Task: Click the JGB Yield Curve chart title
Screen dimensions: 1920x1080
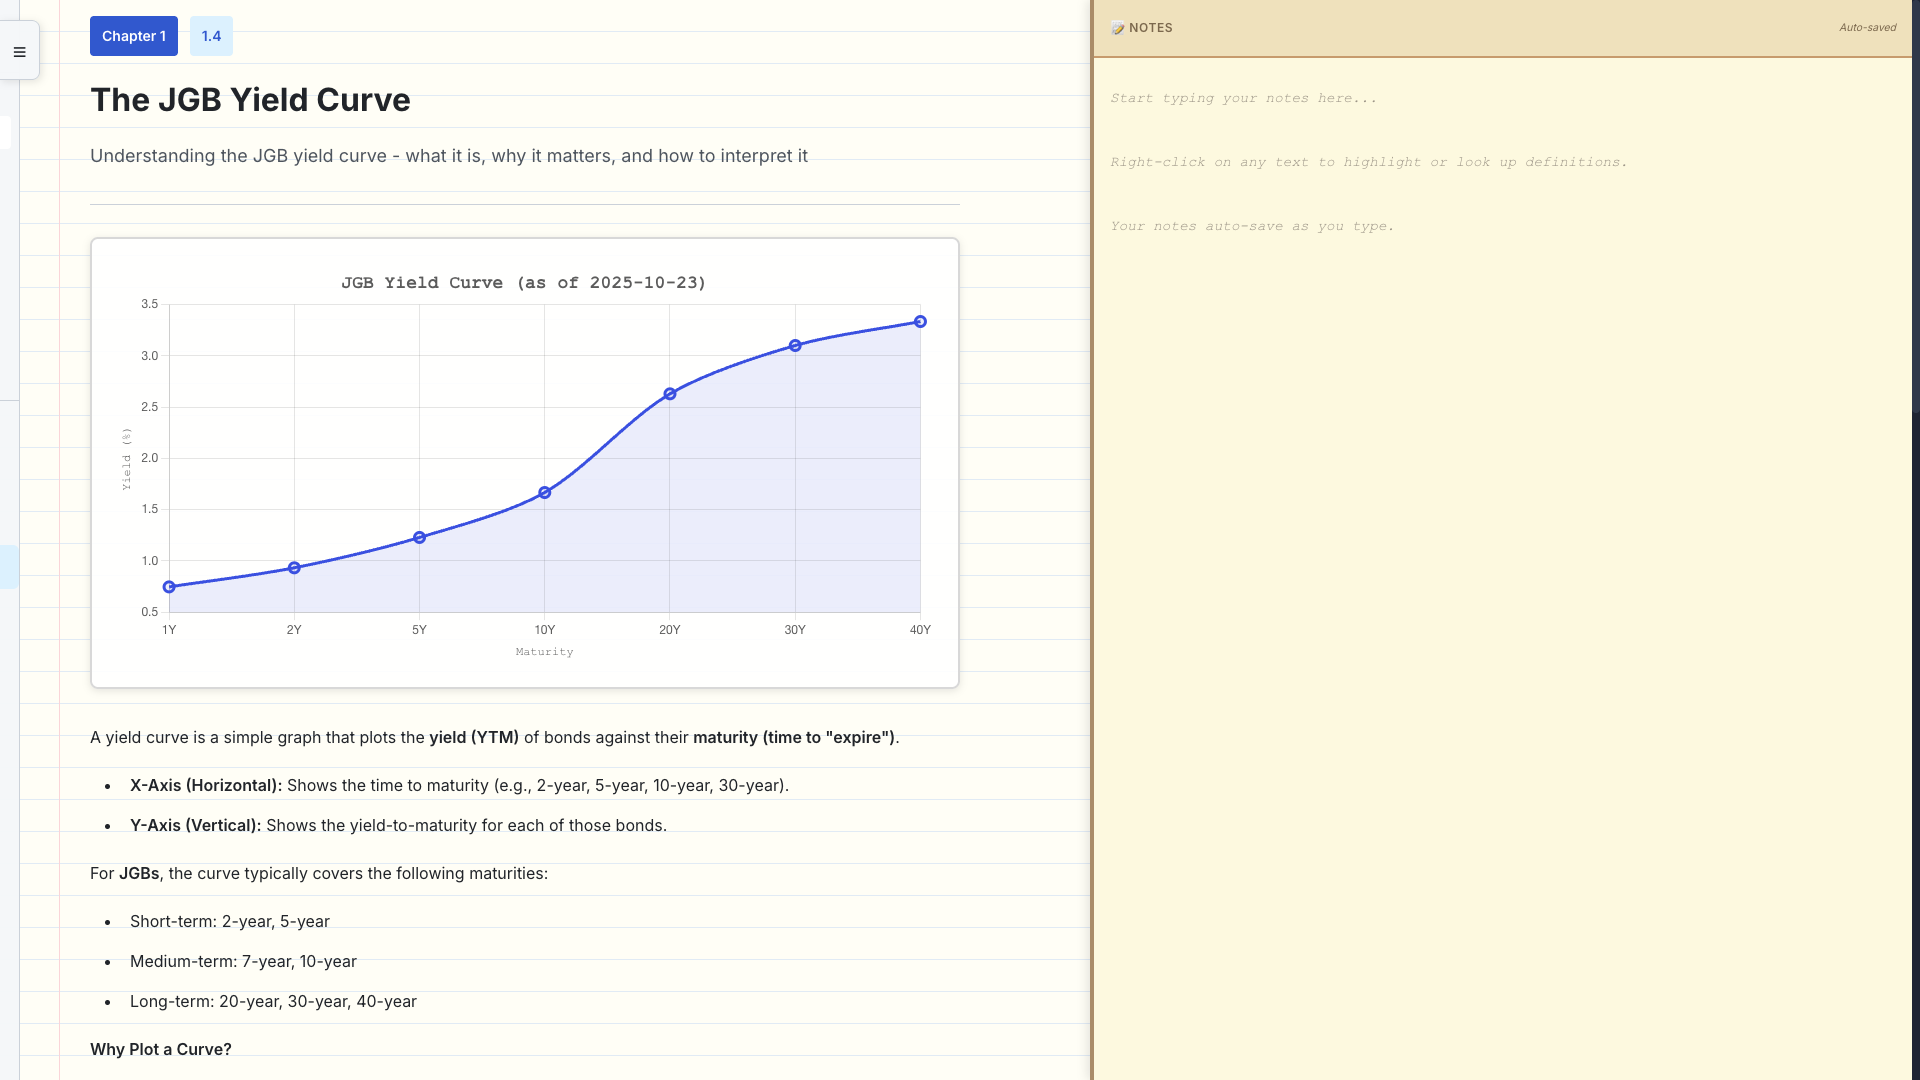Action: tap(523, 283)
